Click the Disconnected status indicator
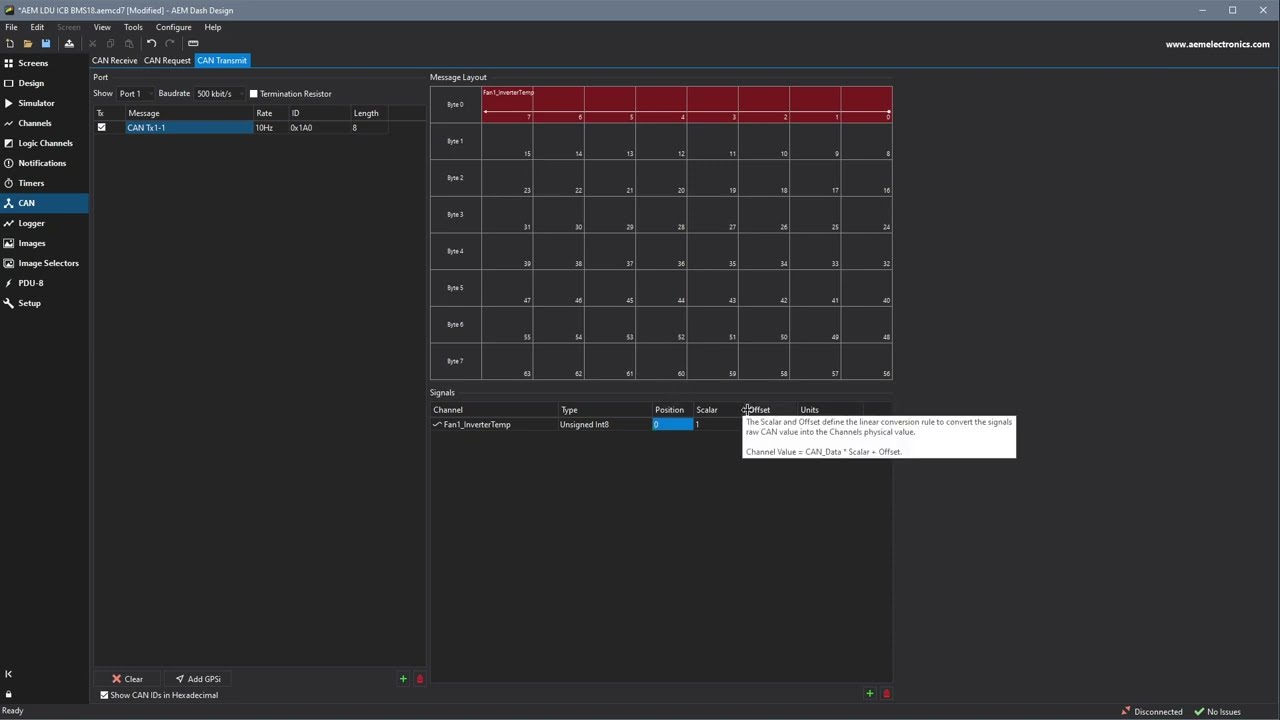 1152,712
